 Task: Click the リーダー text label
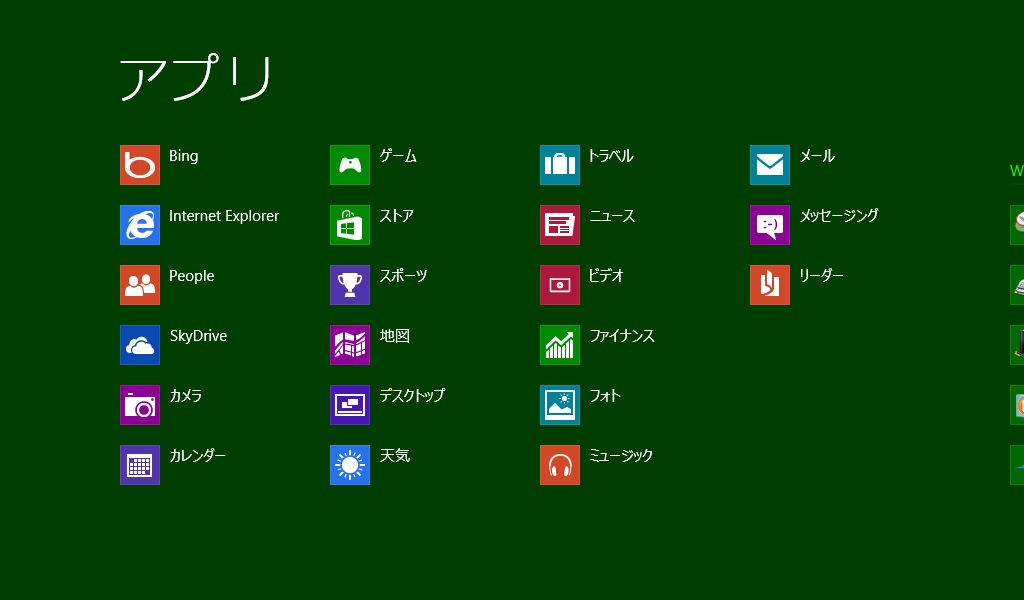(822, 276)
